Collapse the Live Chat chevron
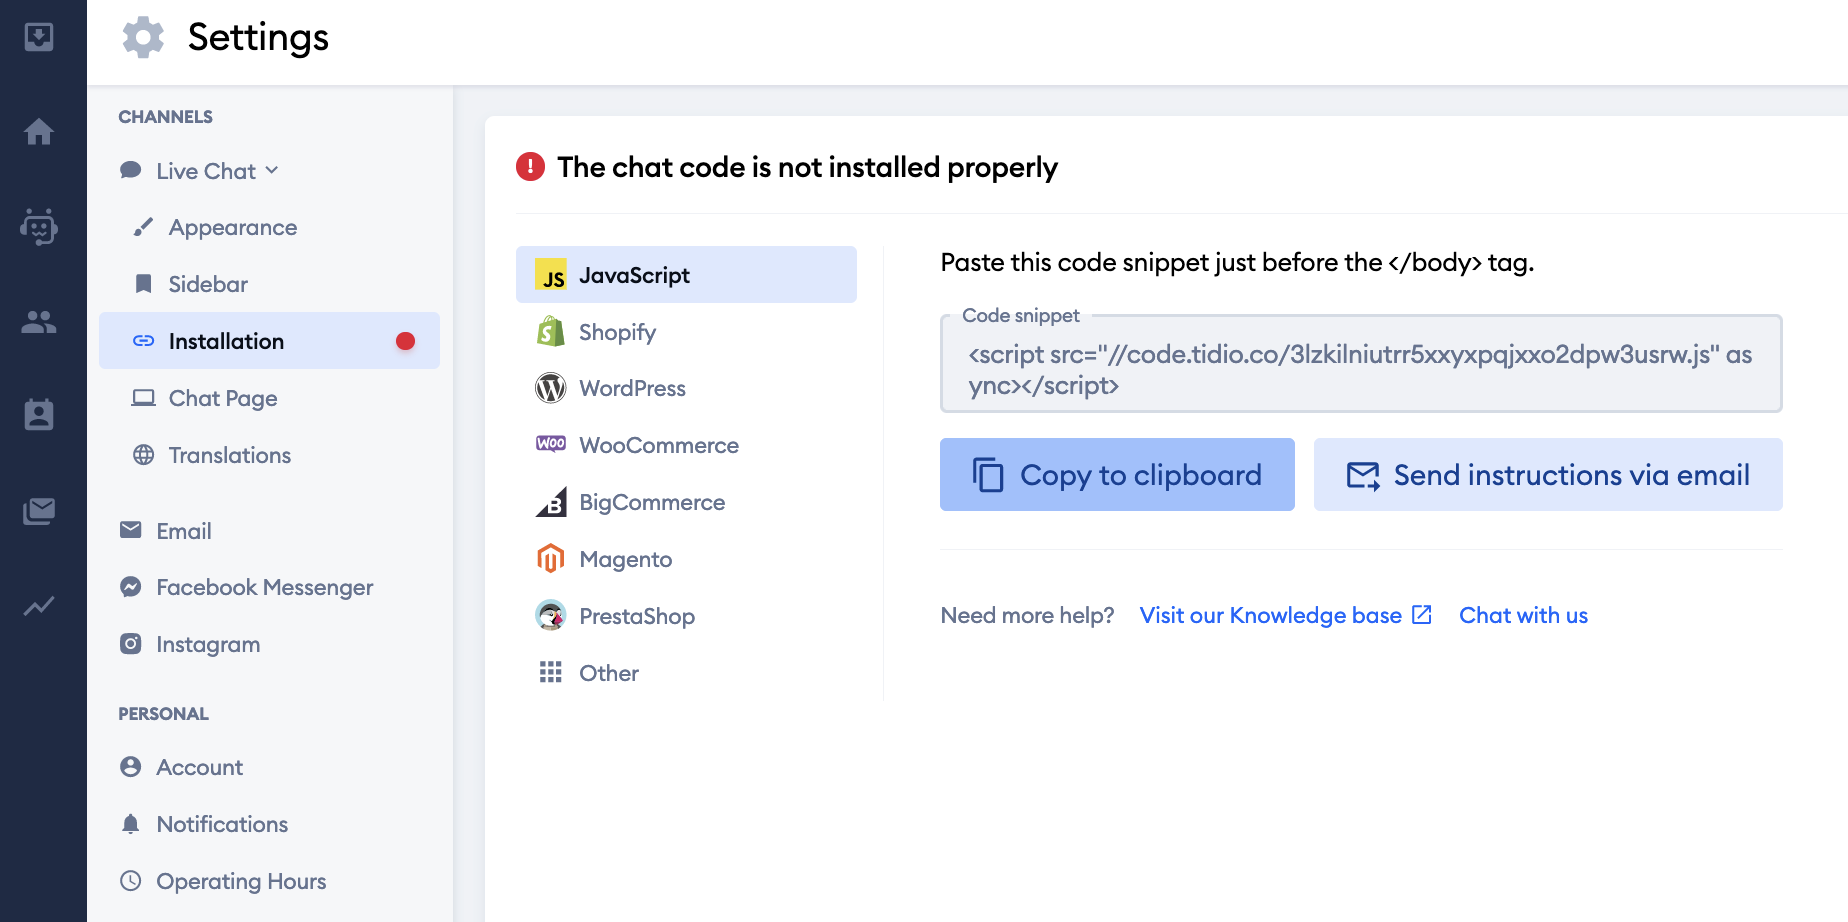Viewport: 1848px width, 922px height. [x=272, y=171]
